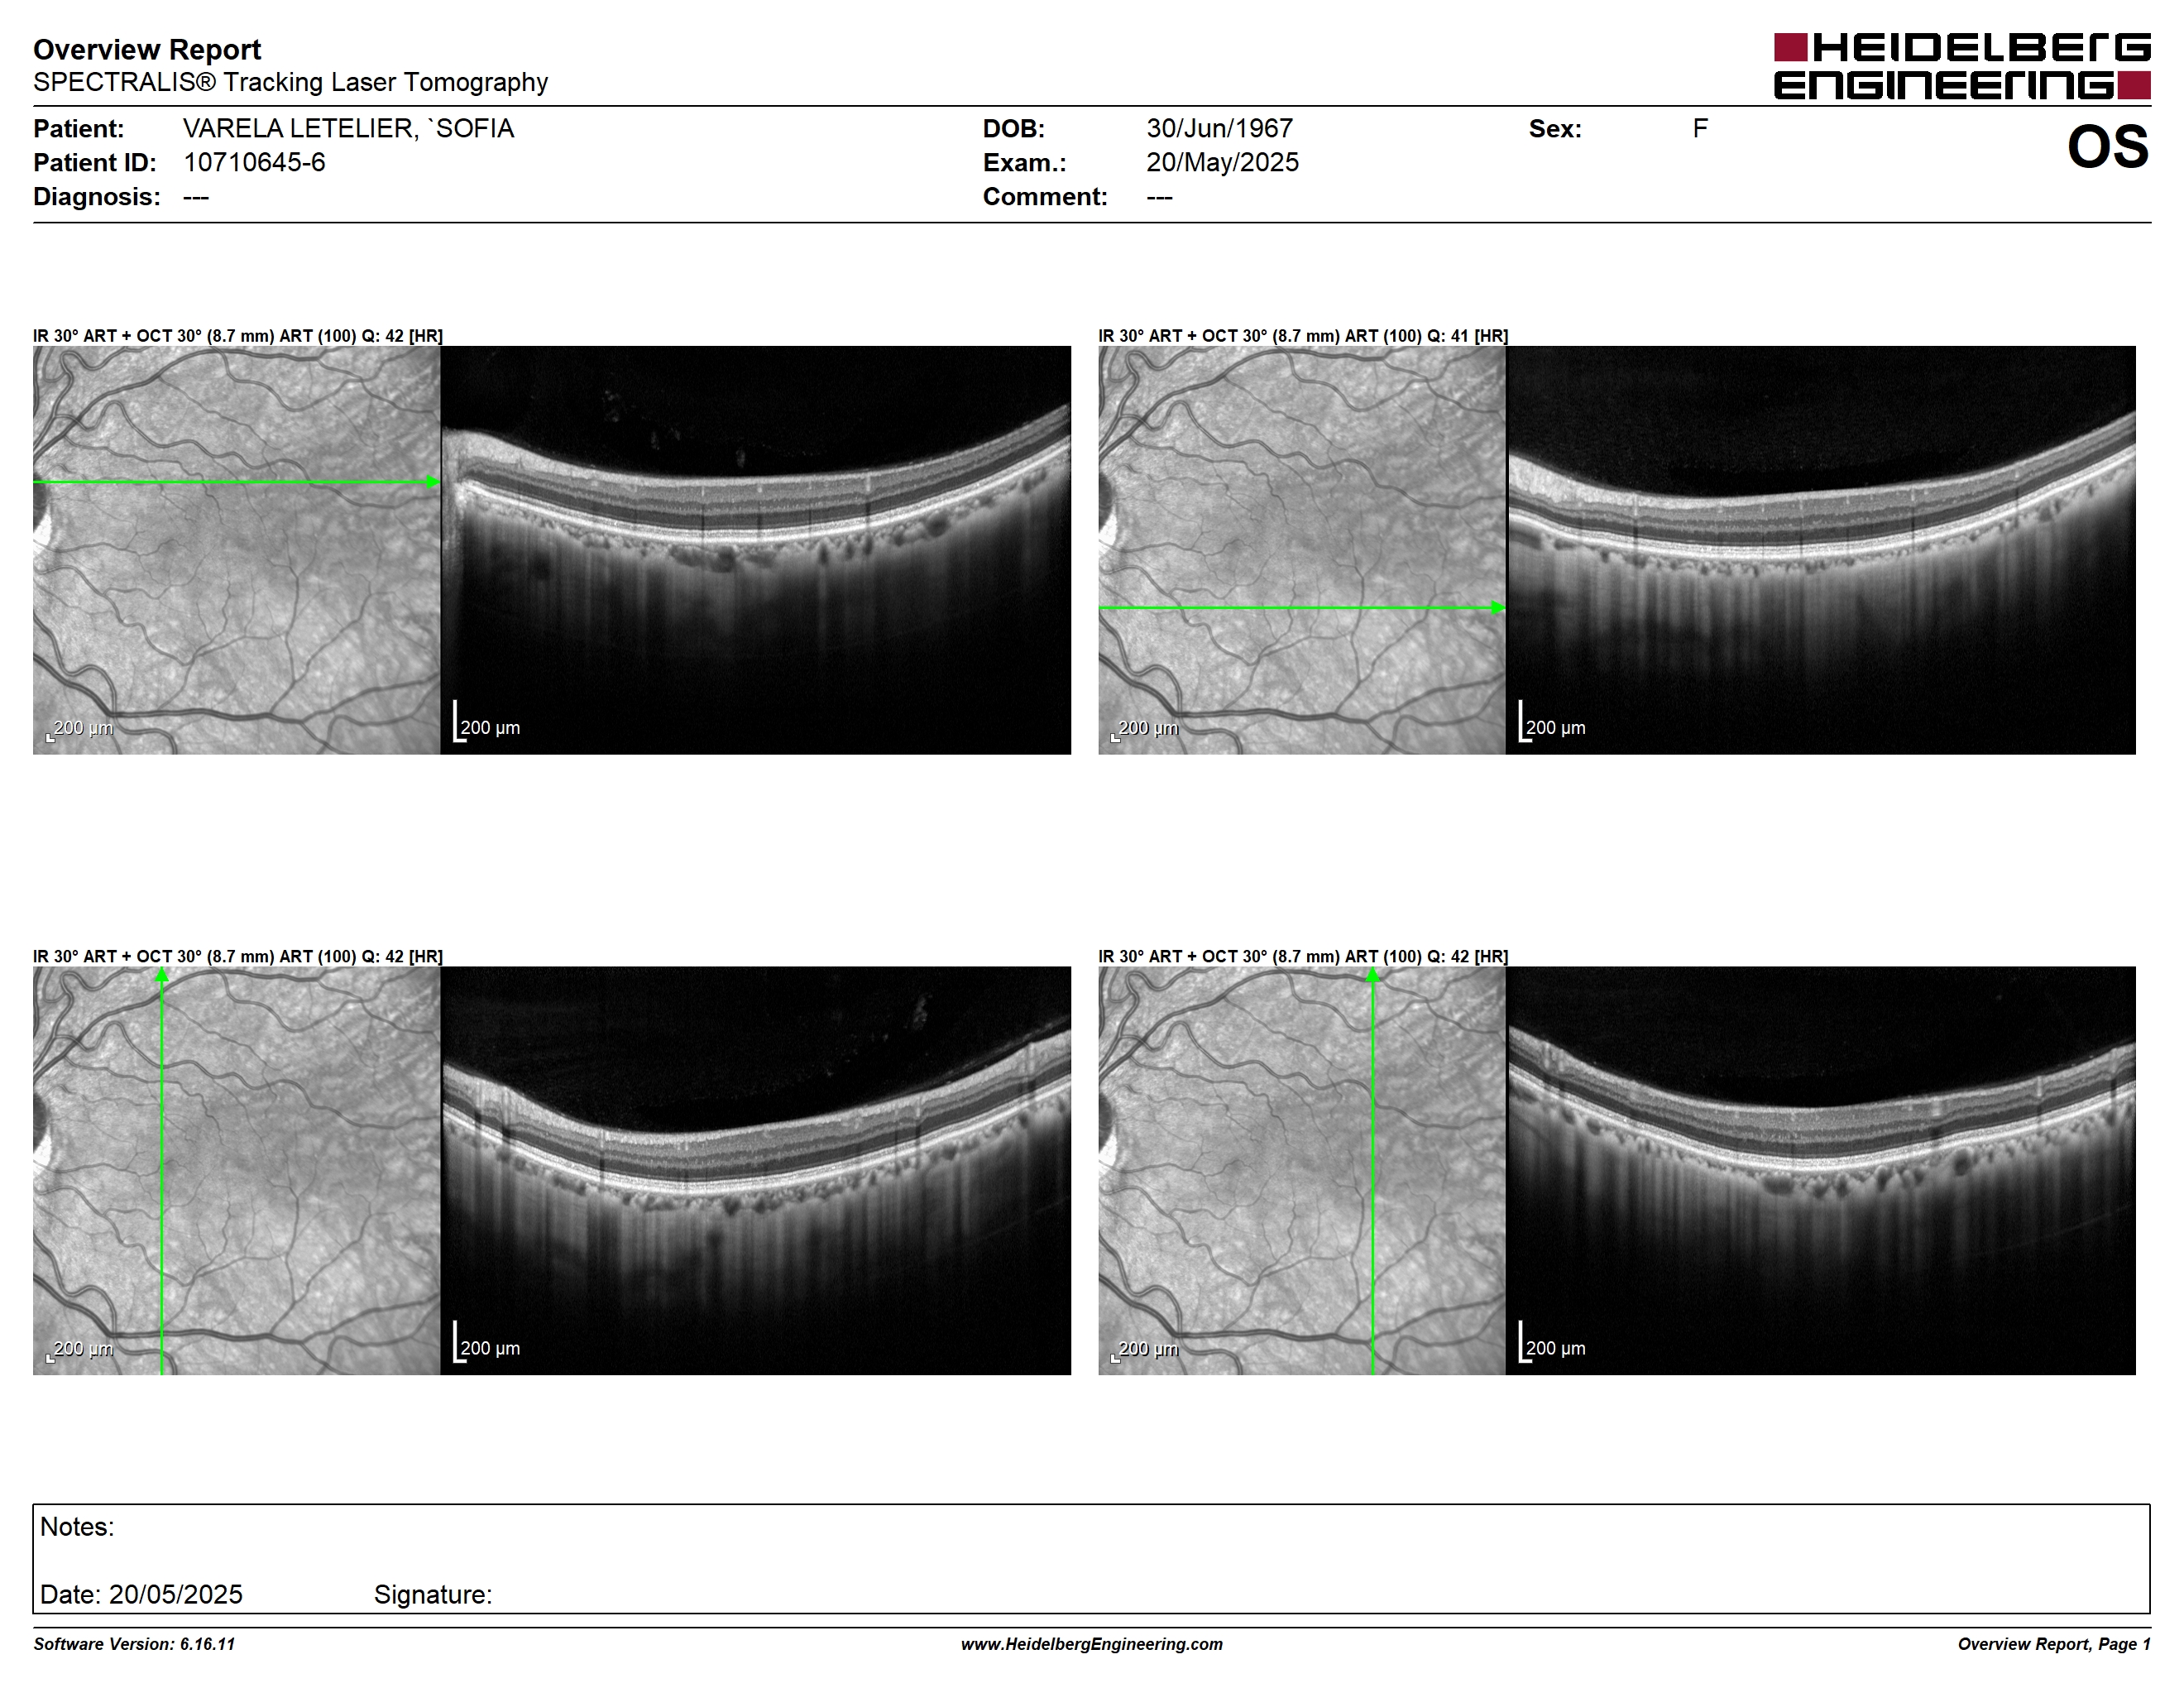The height and width of the screenshot is (1688, 2184).
Task: Click the Heidelberg Engineering logo
Action: [1962, 67]
